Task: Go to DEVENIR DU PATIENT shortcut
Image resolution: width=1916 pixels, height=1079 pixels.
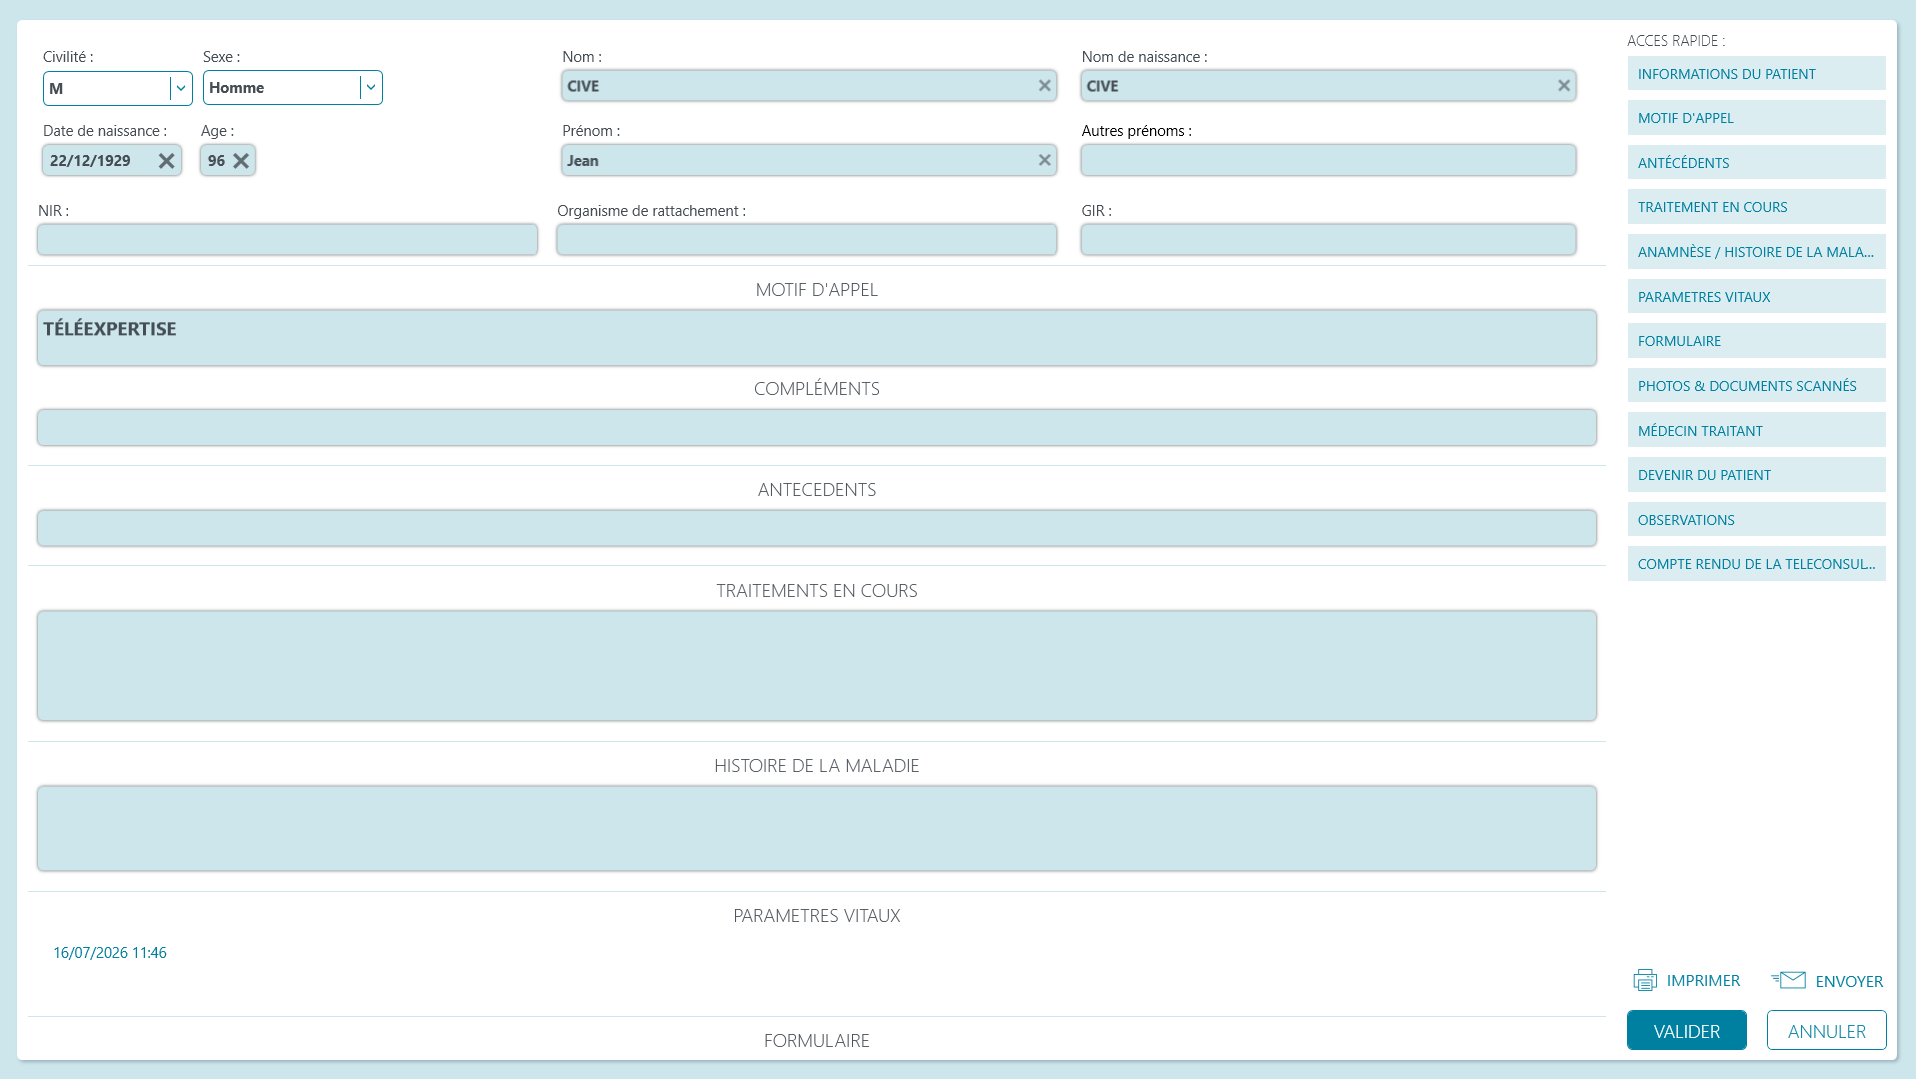Action: (x=1756, y=475)
